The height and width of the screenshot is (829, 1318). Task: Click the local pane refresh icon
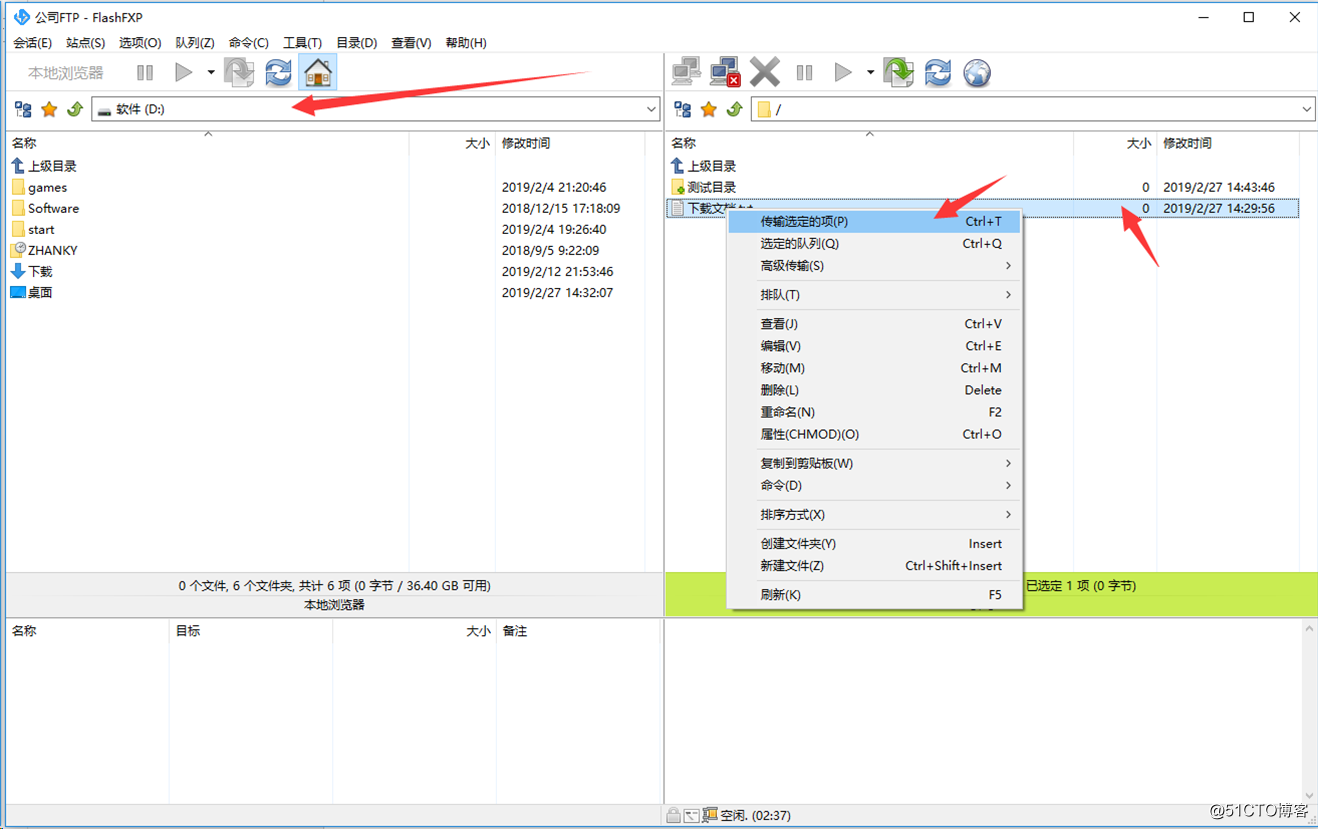click(278, 72)
